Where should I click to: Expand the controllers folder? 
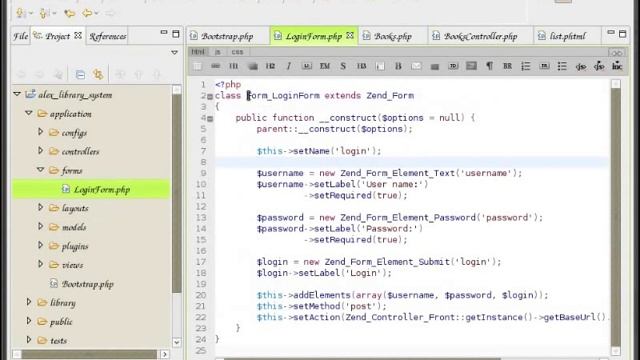[40, 151]
